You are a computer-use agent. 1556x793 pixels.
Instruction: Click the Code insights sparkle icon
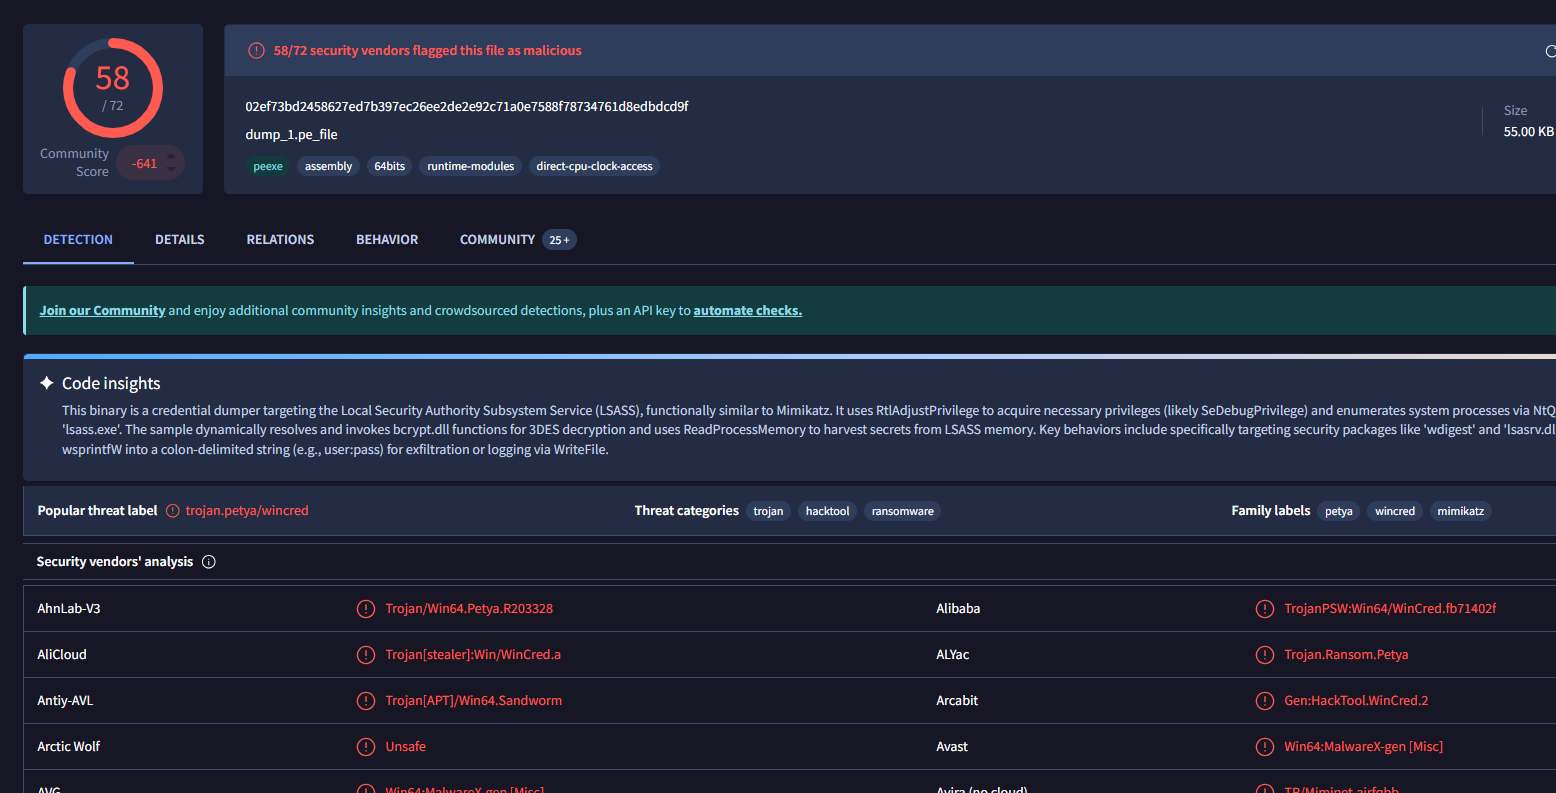coord(46,383)
